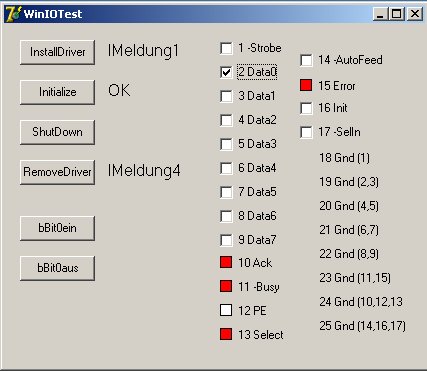Click the lMeldung4 status label
The height and width of the screenshot is (371, 427).
pos(144,171)
